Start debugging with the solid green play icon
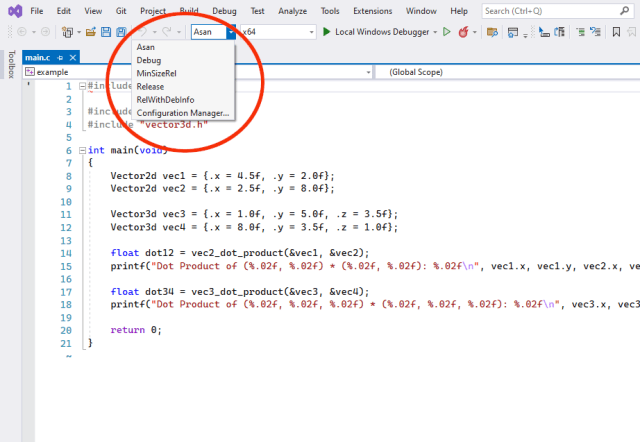Screen dimensions: 640x442 [x=326, y=31]
